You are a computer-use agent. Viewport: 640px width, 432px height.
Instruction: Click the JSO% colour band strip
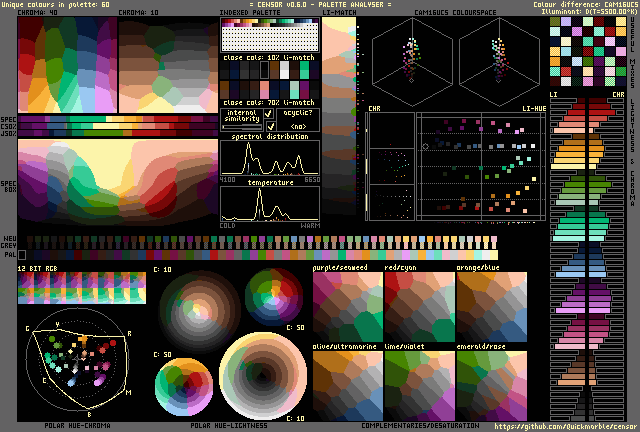(x=118, y=133)
